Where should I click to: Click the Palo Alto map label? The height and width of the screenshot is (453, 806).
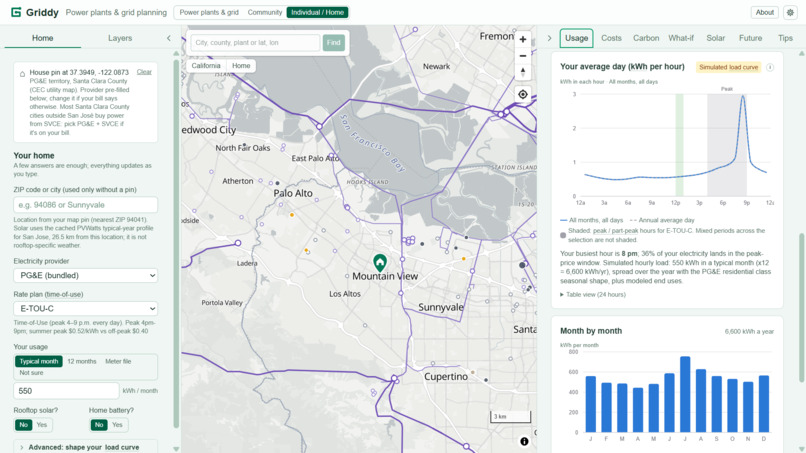click(x=293, y=193)
